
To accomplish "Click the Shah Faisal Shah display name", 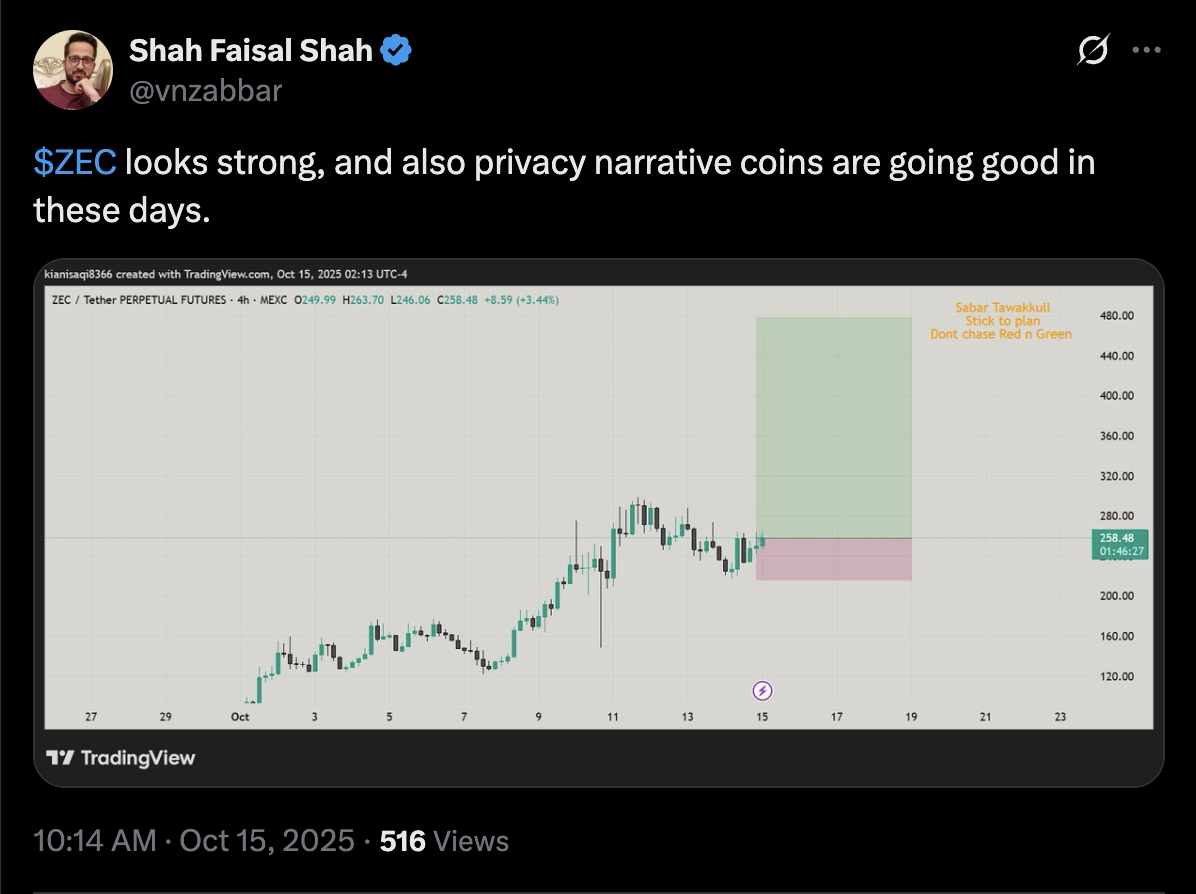I will click(250, 50).
